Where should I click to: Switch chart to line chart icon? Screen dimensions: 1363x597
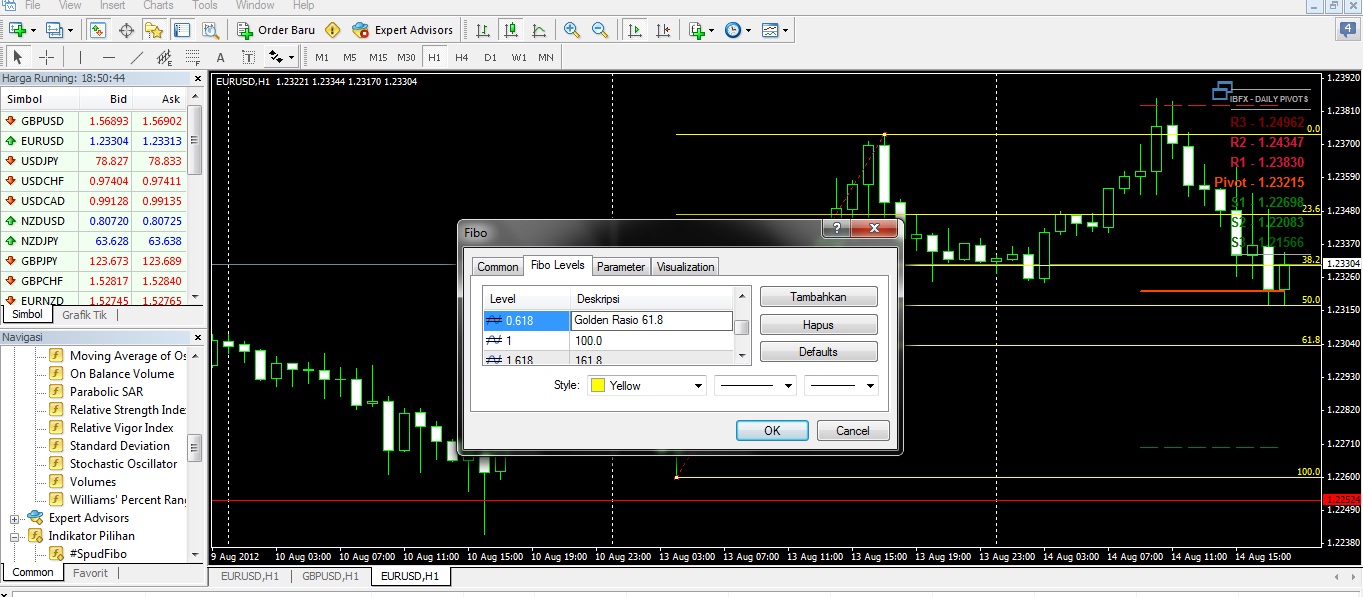(539, 30)
